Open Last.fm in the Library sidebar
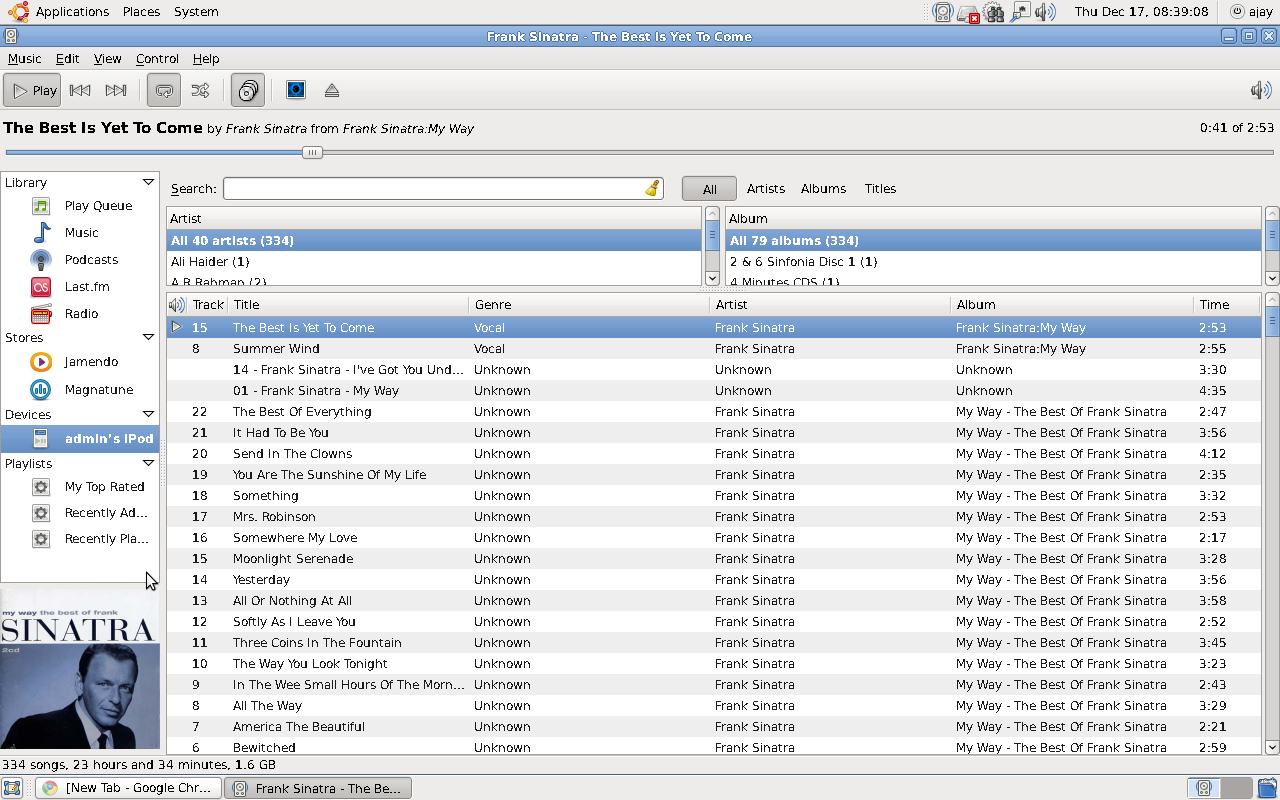This screenshot has width=1280, height=800. (x=87, y=287)
